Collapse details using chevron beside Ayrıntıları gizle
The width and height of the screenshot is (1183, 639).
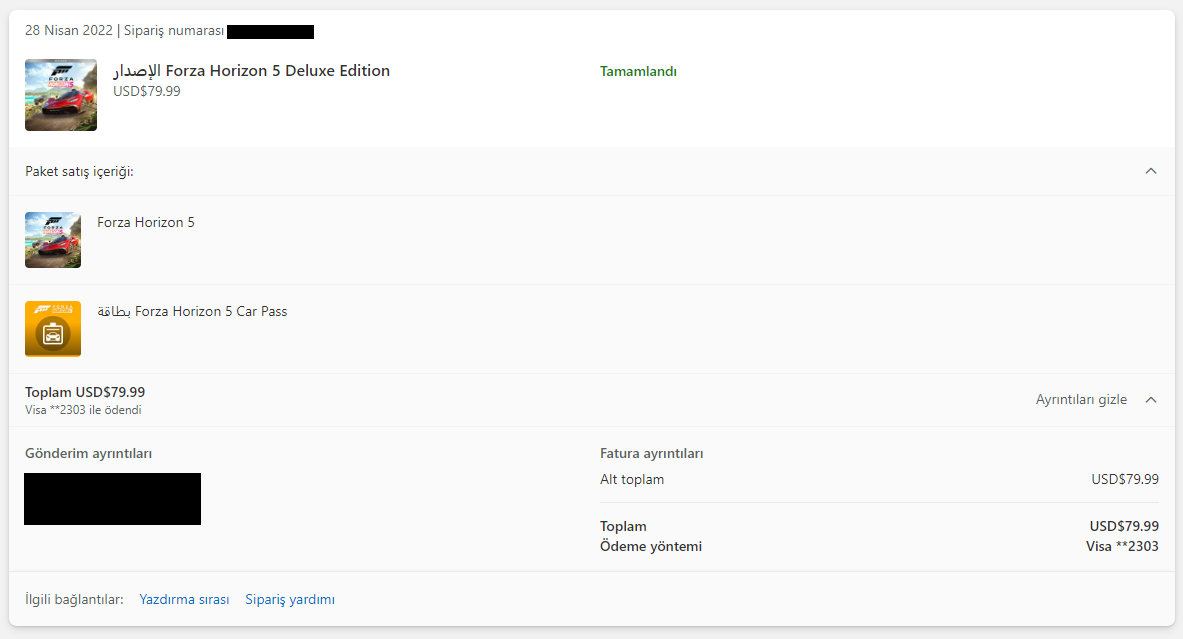[x=1151, y=400]
